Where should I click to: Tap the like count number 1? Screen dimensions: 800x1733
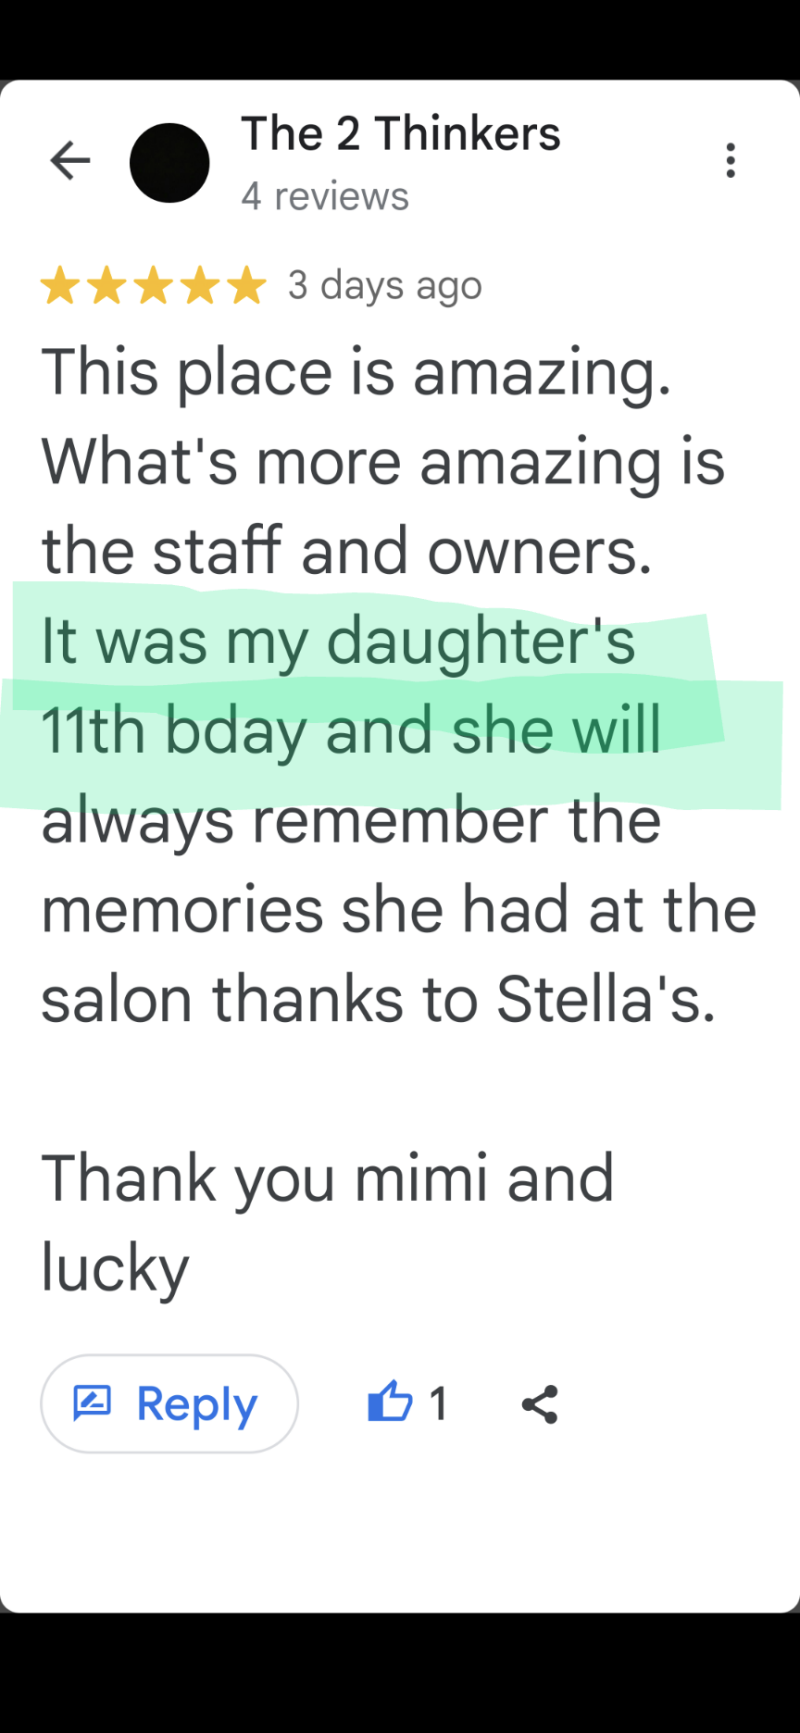pyautogui.click(x=438, y=1404)
